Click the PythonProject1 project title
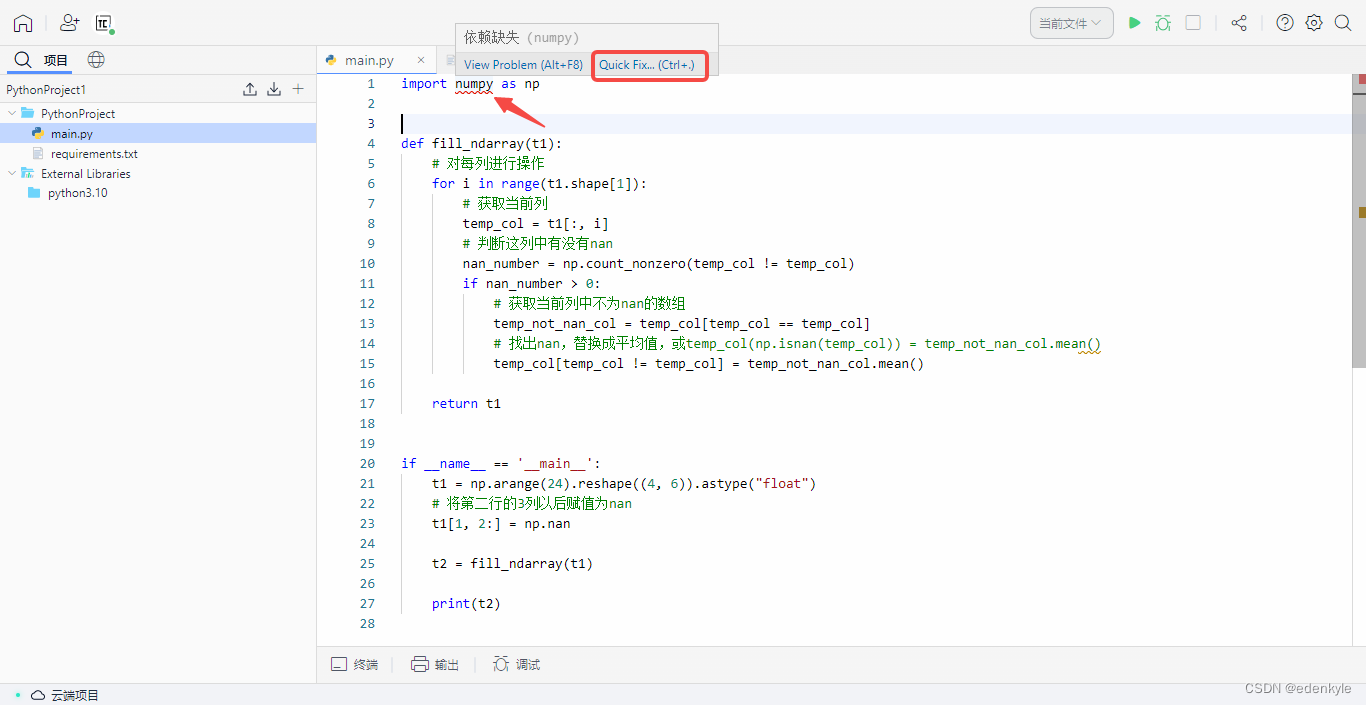 46,89
